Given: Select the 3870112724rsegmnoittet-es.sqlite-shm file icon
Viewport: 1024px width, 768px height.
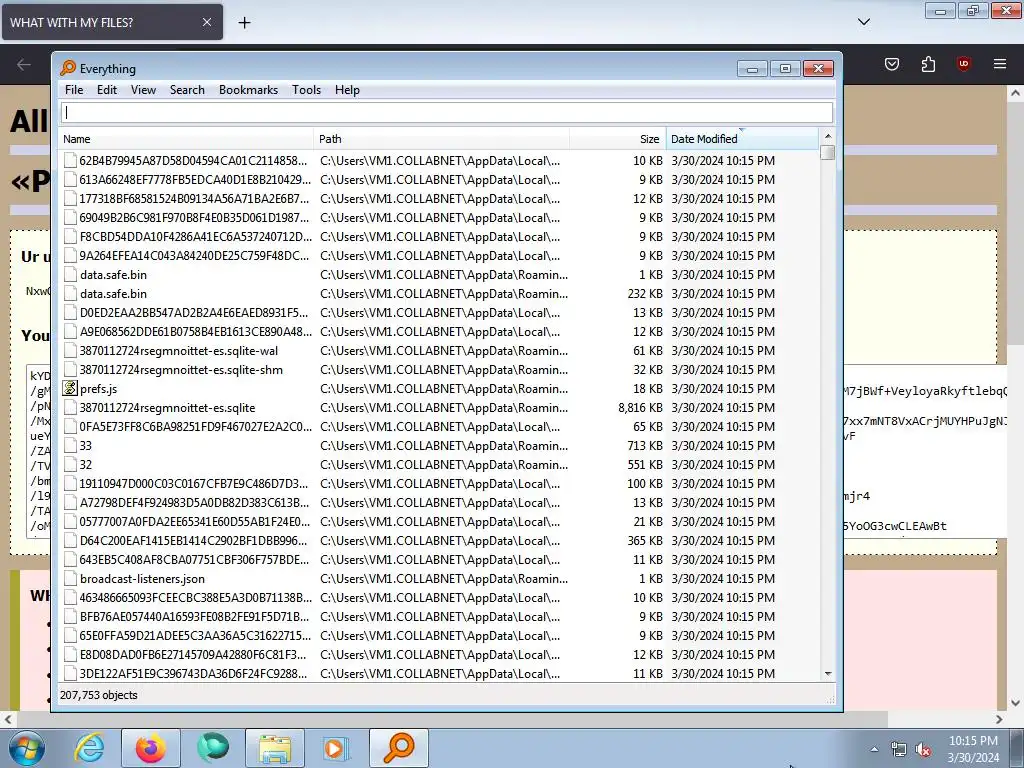Looking at the screenshot, I should (x=70, y=370).
